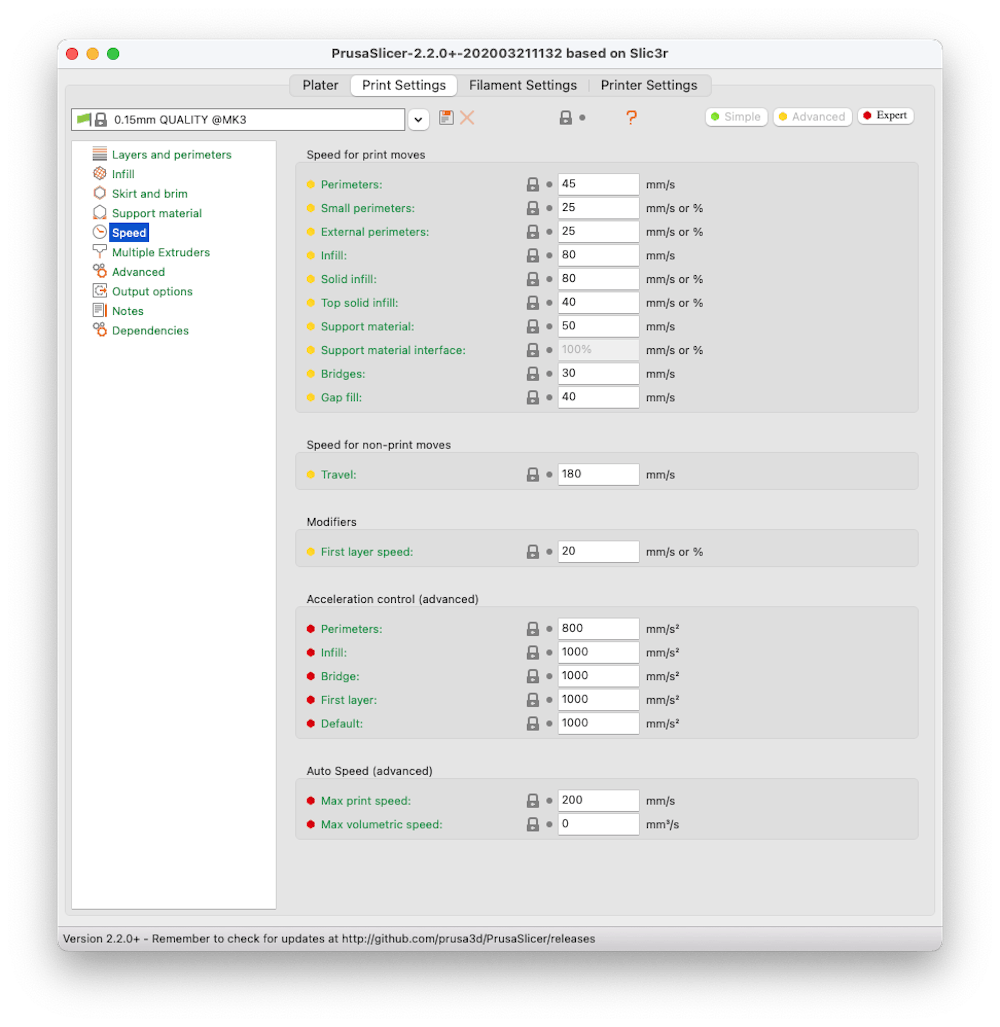Click Perimeters acceleration field showing 800

(x=598, y=629)
